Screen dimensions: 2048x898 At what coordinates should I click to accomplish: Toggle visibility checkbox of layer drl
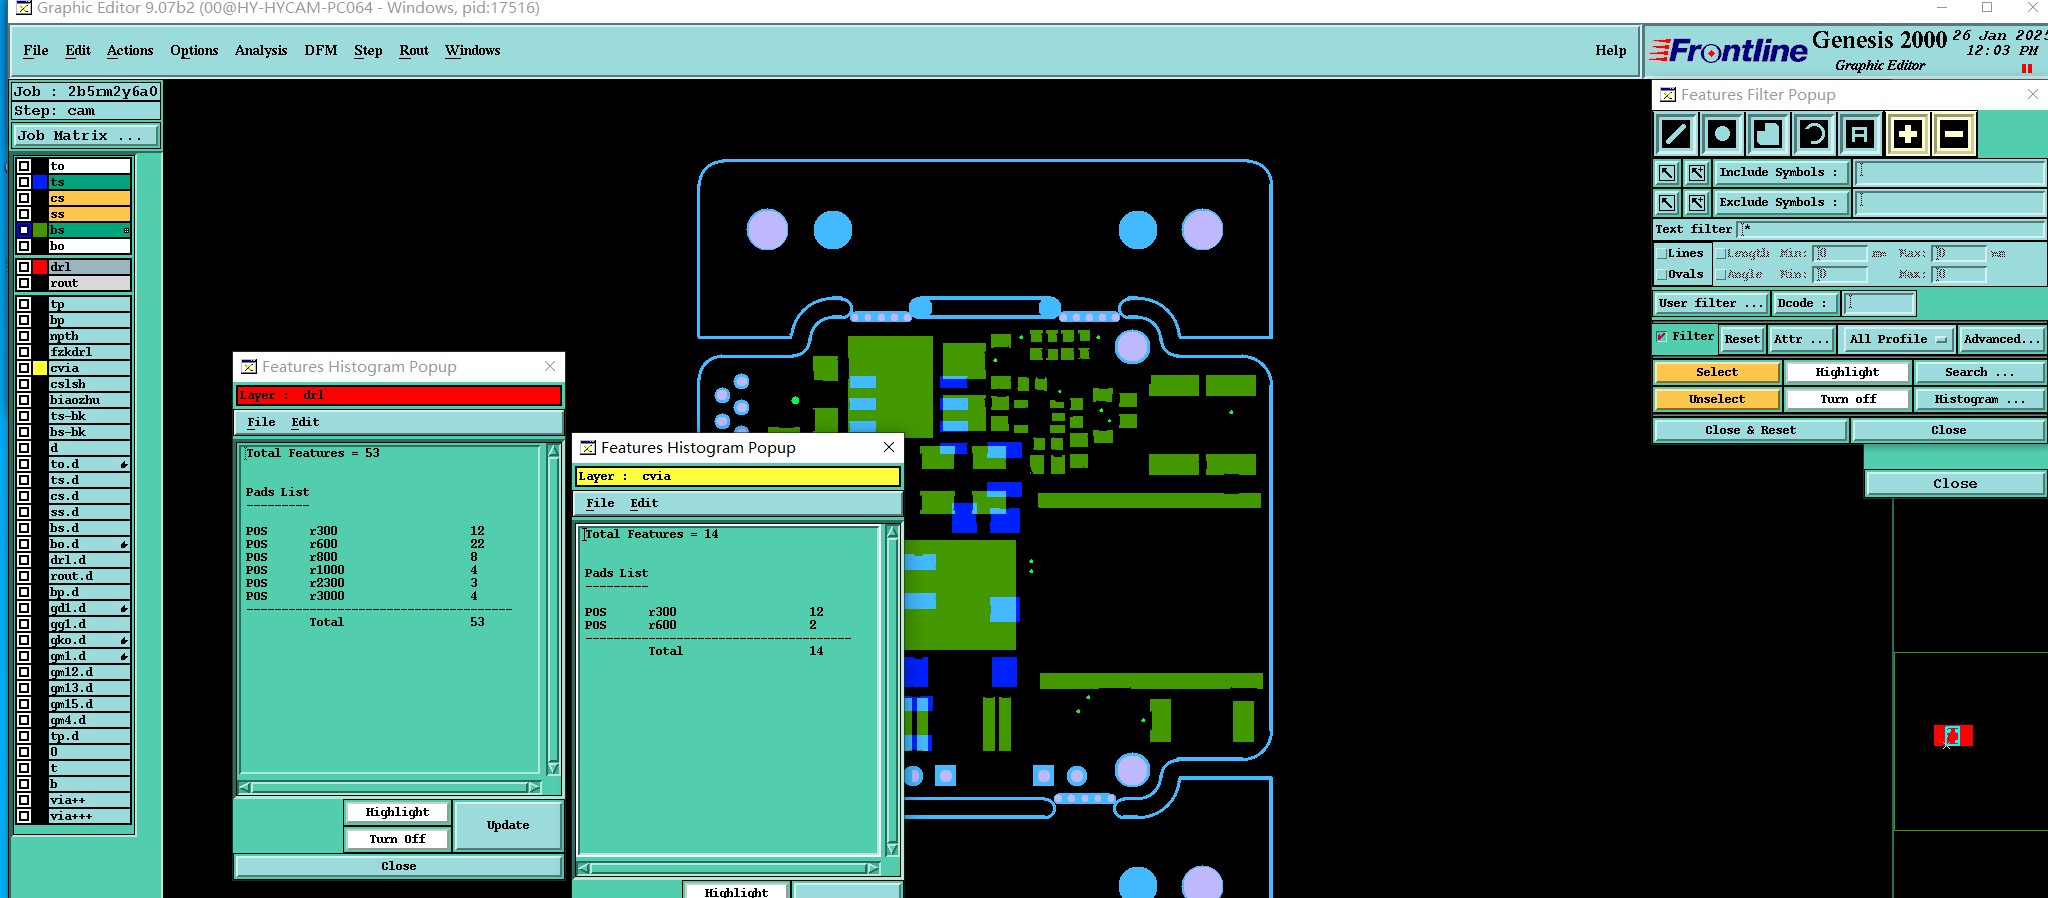coord(24,267)
